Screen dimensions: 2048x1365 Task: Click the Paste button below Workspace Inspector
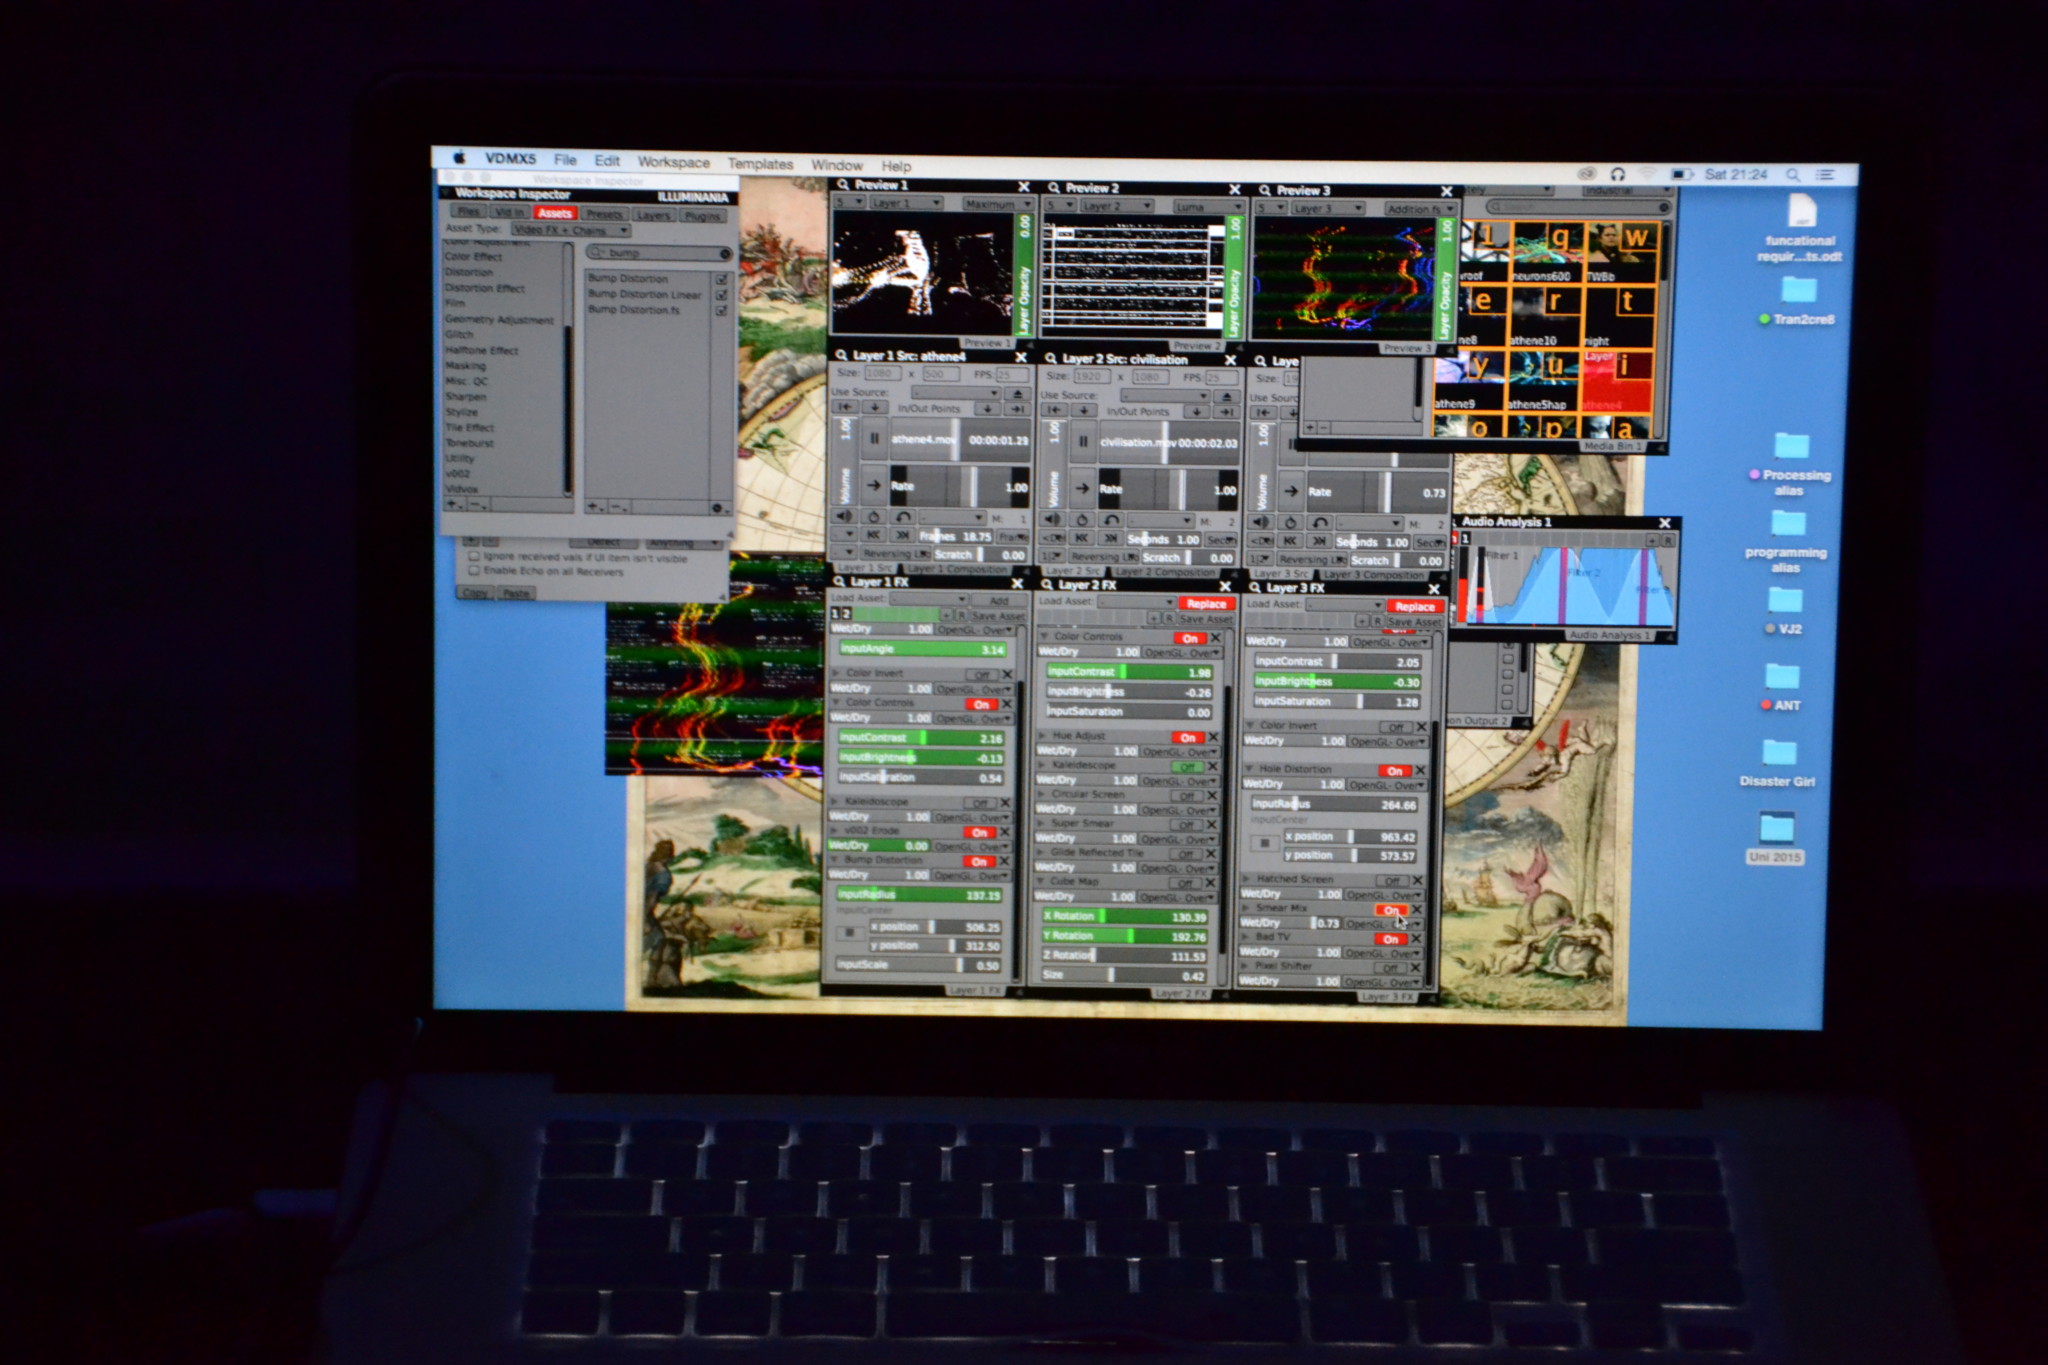(x=516, y=593)
